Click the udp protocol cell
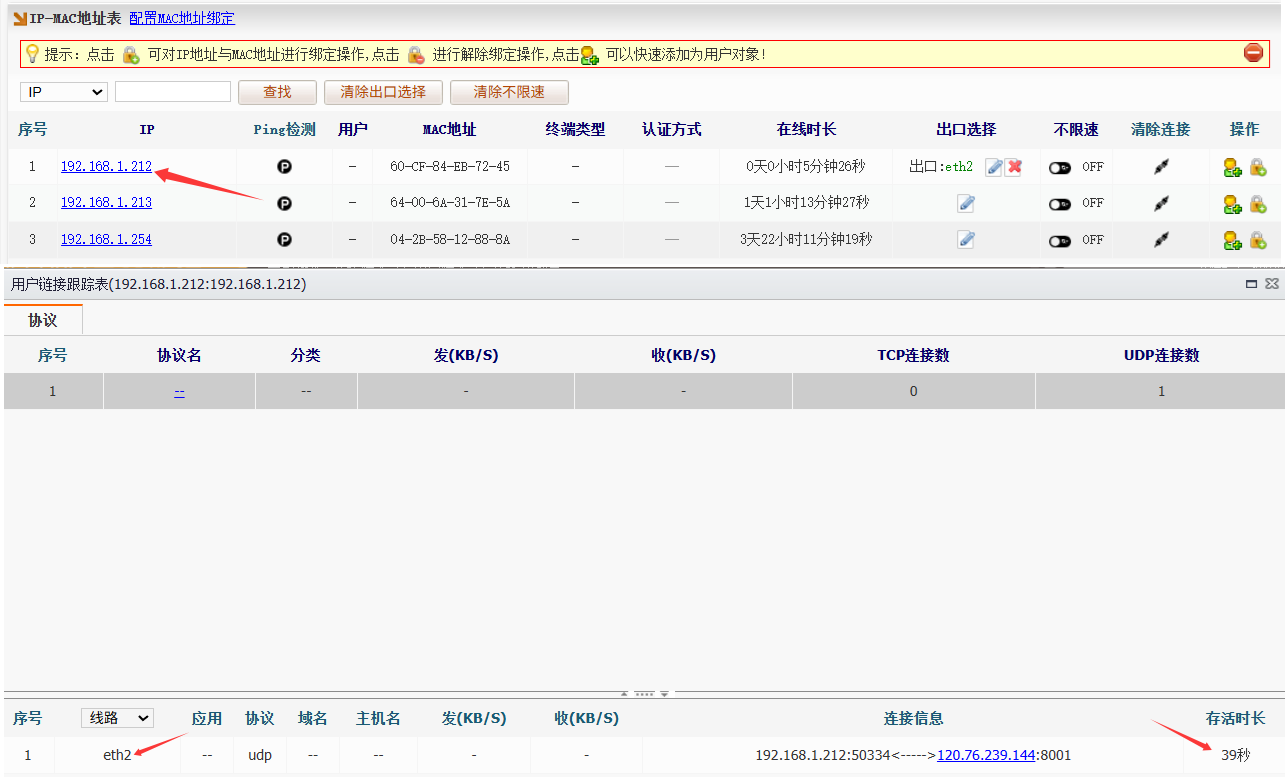This screenshot has width=1285, height=777. click(x=260, y=756)
